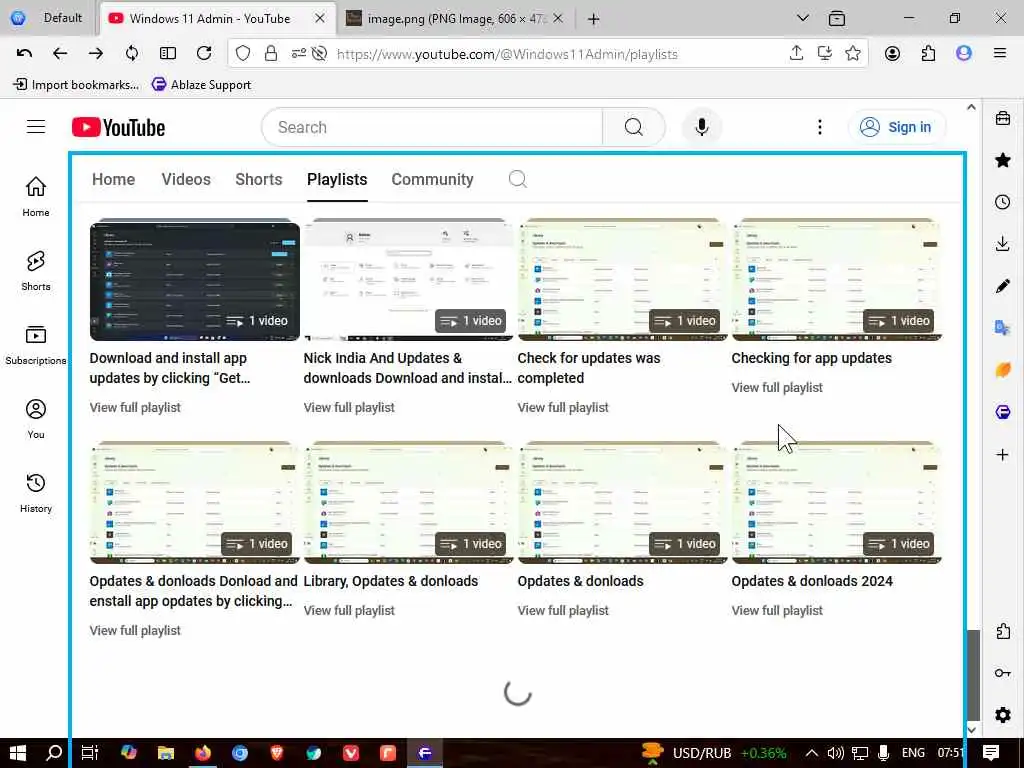This screenshot has height=768, width=1024.
Task: Open the YouTube guide hamburger menu
Action: click(36, 127)
